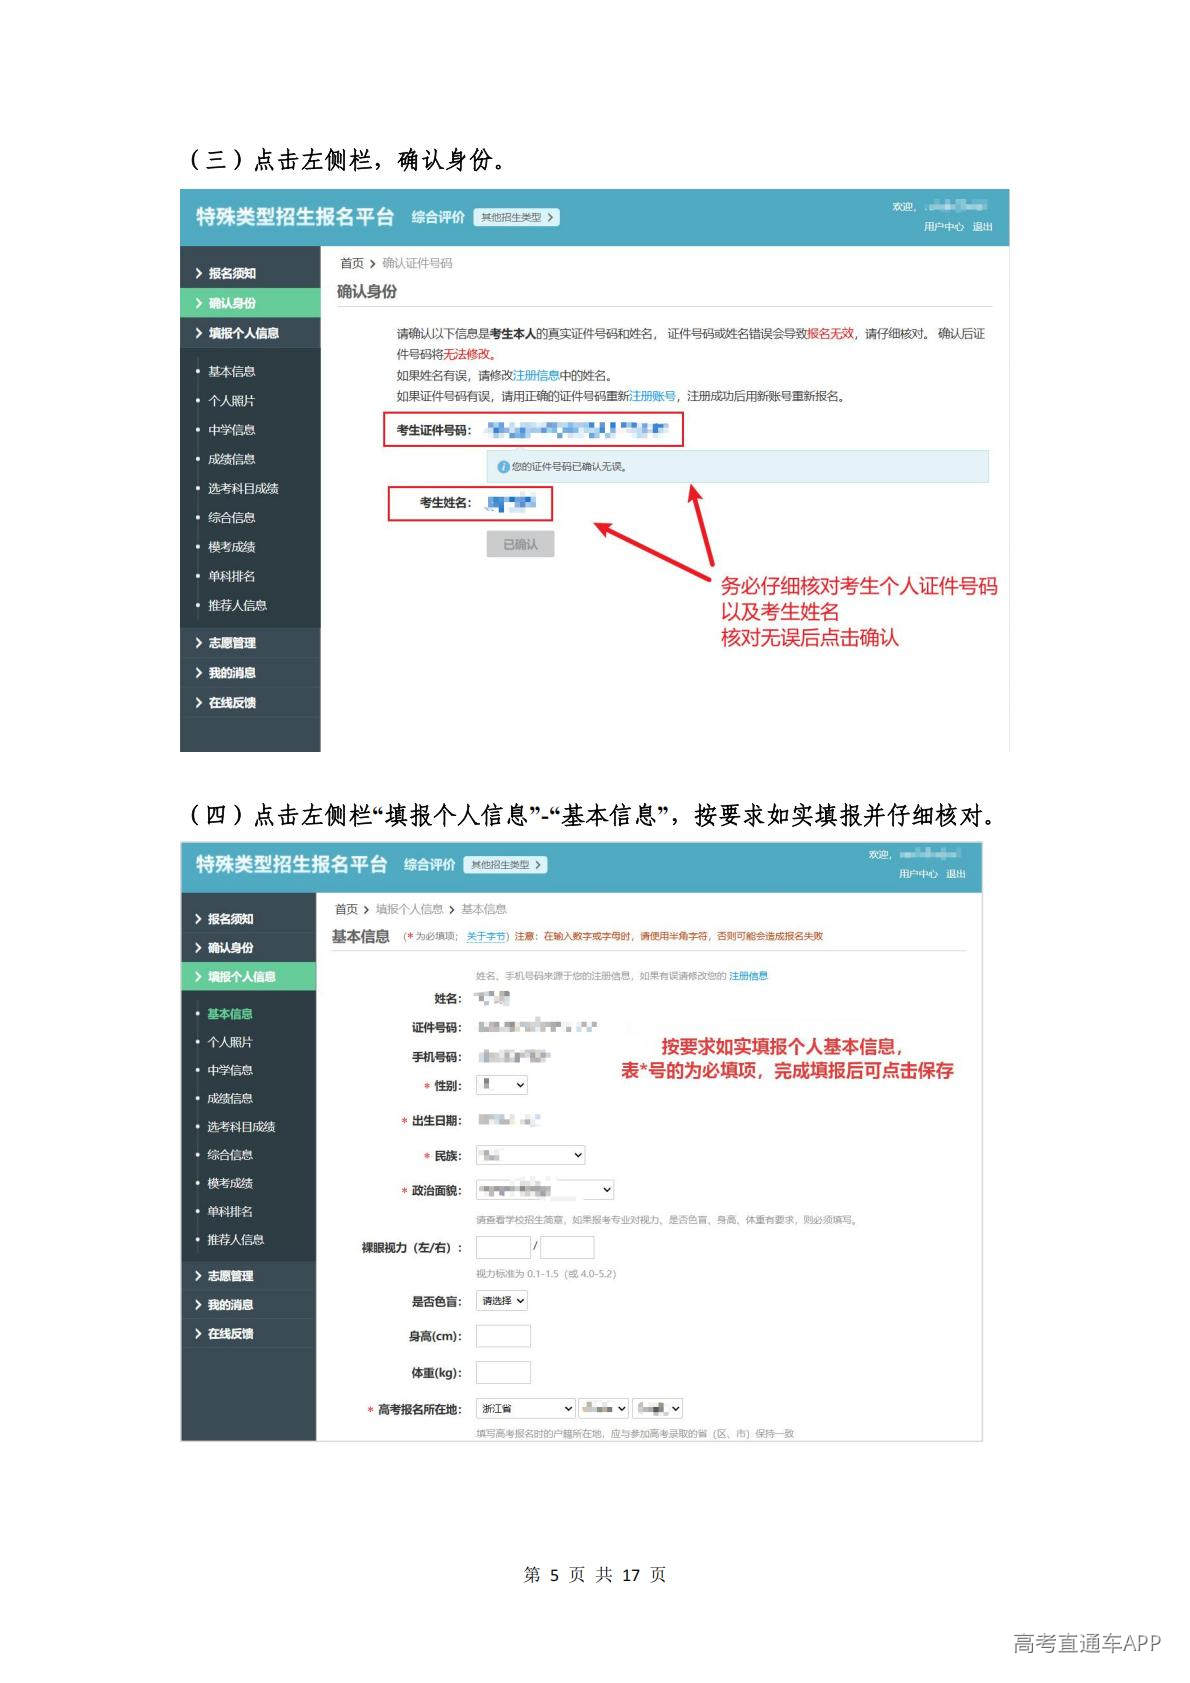Click 退出 in the 基本信息 form header
Viewport: 1190px width, 1683px height.
click(956, 874)
